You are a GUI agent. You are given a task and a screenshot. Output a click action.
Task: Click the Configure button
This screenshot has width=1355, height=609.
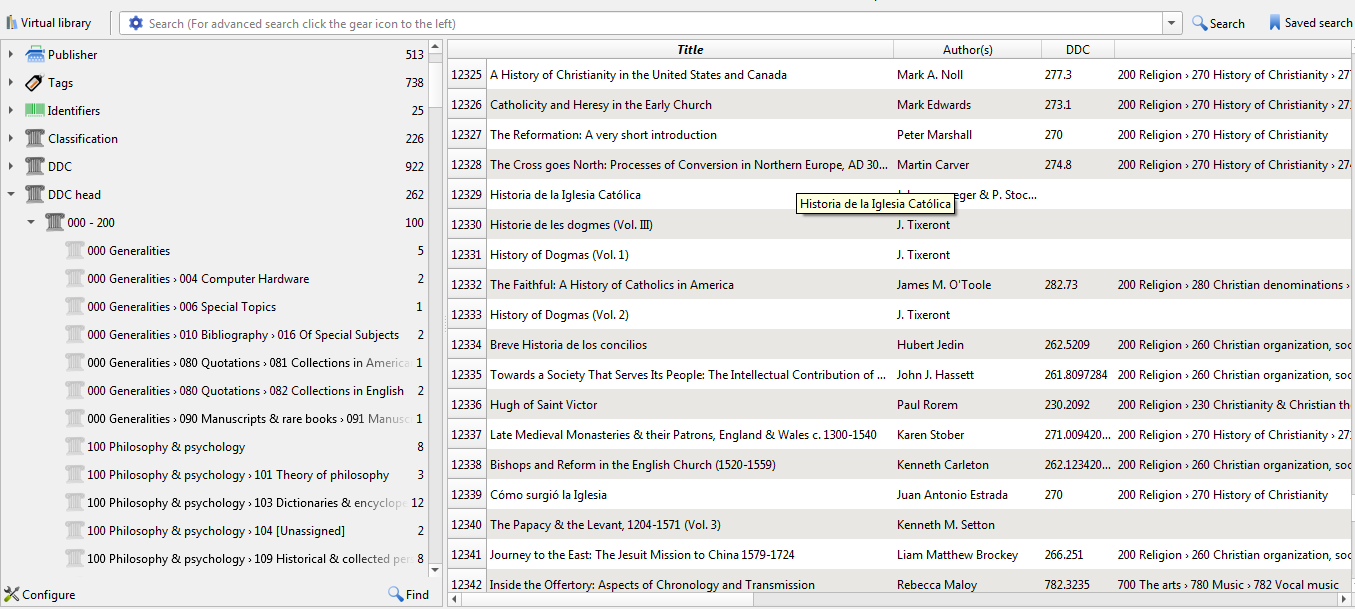pyautogui.click(x=40, y=594)
